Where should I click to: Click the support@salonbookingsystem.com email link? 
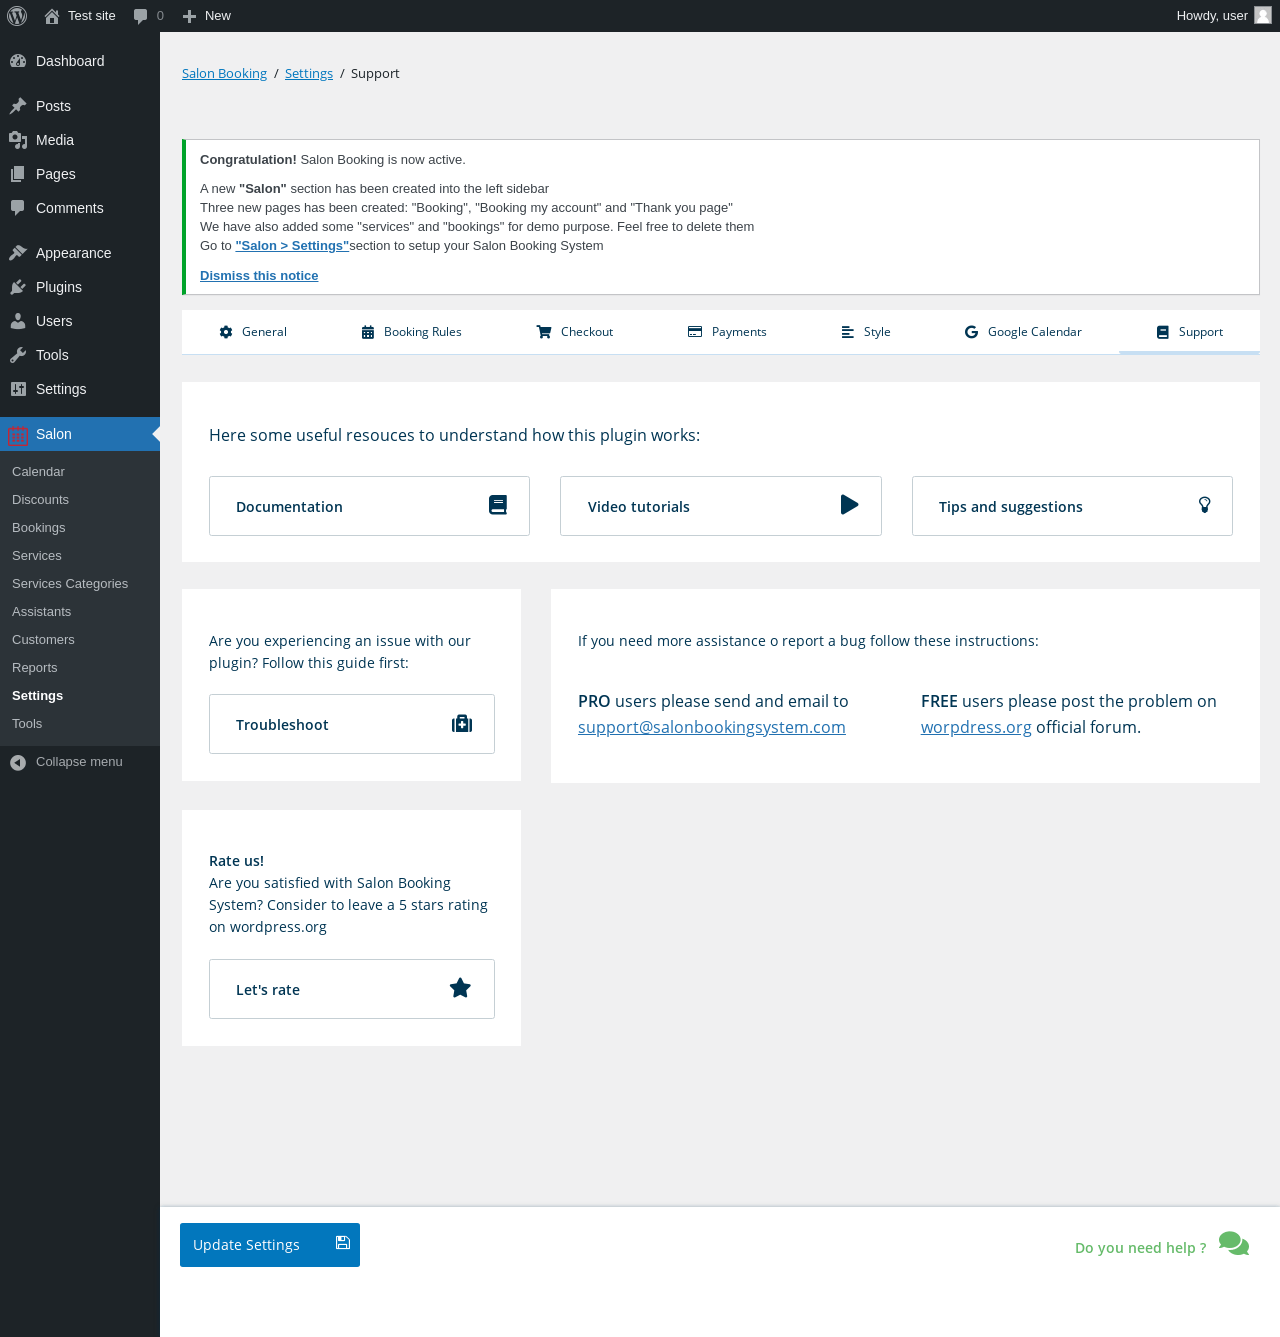click(712, 727)
